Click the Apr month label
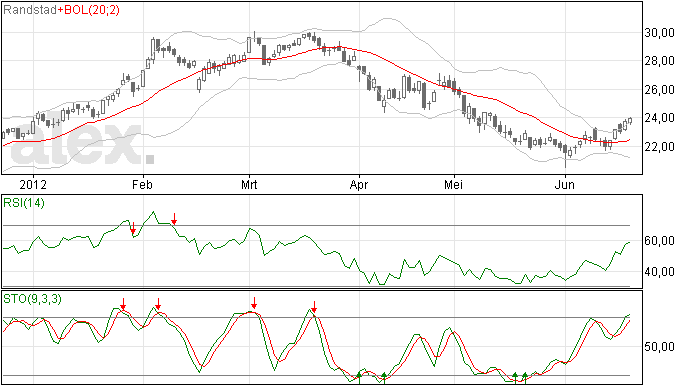This screenshot has width=690, height=387. 359,184
